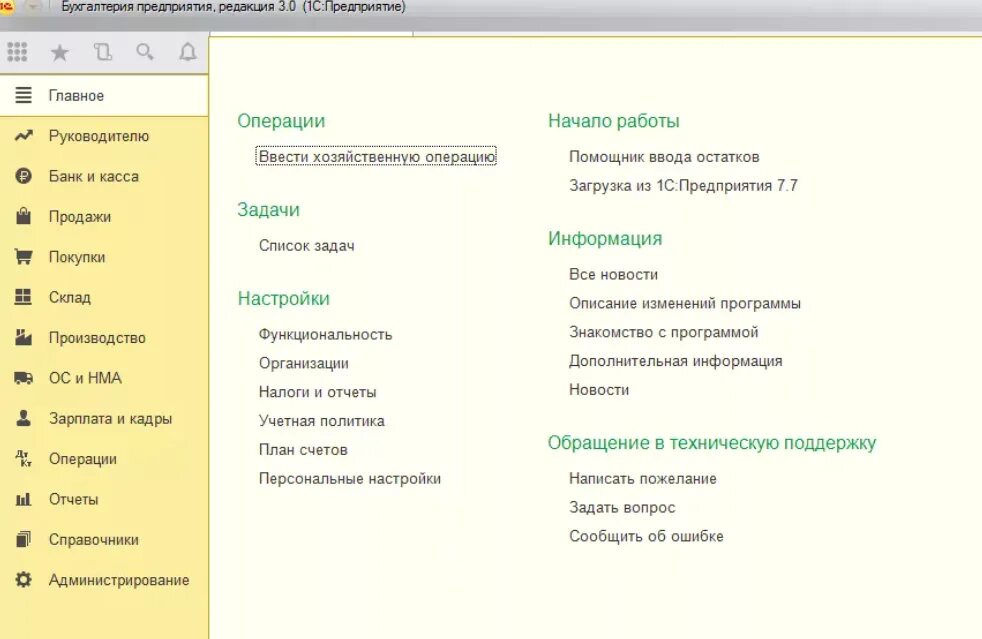Click the Зарплата и кадры person icon

point(23,418)
